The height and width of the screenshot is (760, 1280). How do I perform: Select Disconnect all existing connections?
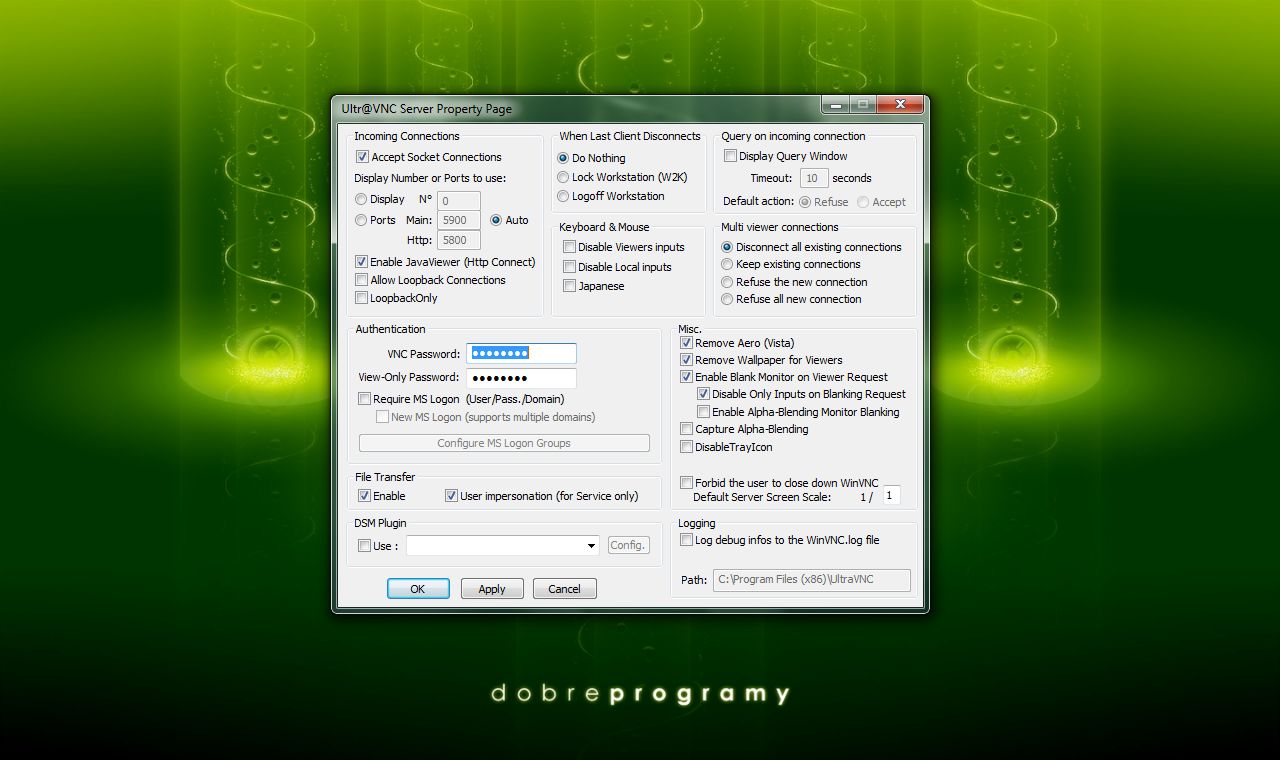[727, 247]
